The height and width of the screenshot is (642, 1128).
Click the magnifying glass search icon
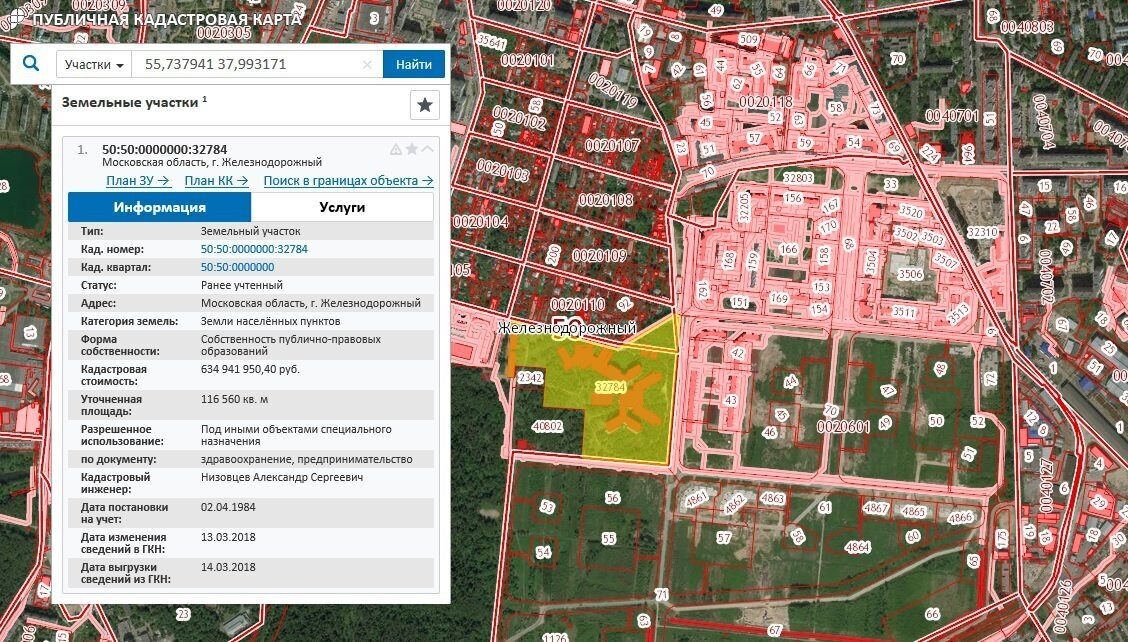click(31, 63)
